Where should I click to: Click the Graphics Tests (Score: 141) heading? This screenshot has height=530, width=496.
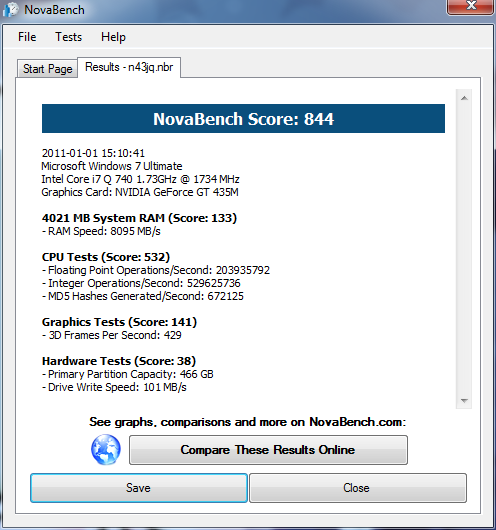coord(119,322)
